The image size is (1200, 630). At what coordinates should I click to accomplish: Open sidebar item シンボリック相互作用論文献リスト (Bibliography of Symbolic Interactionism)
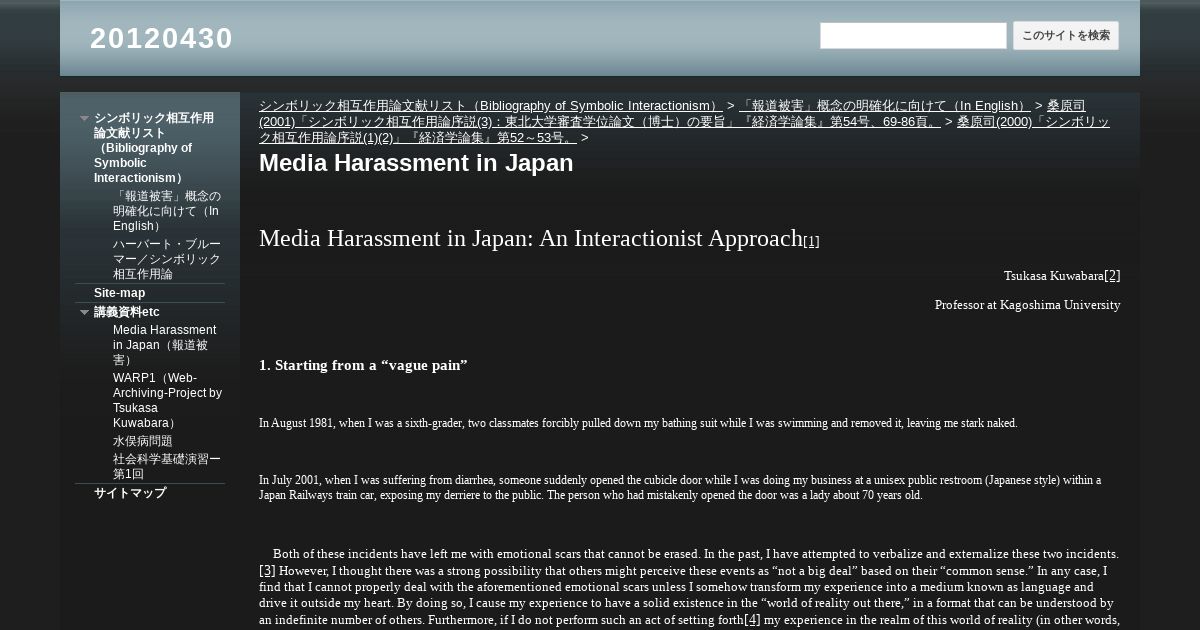coord(154,147)
